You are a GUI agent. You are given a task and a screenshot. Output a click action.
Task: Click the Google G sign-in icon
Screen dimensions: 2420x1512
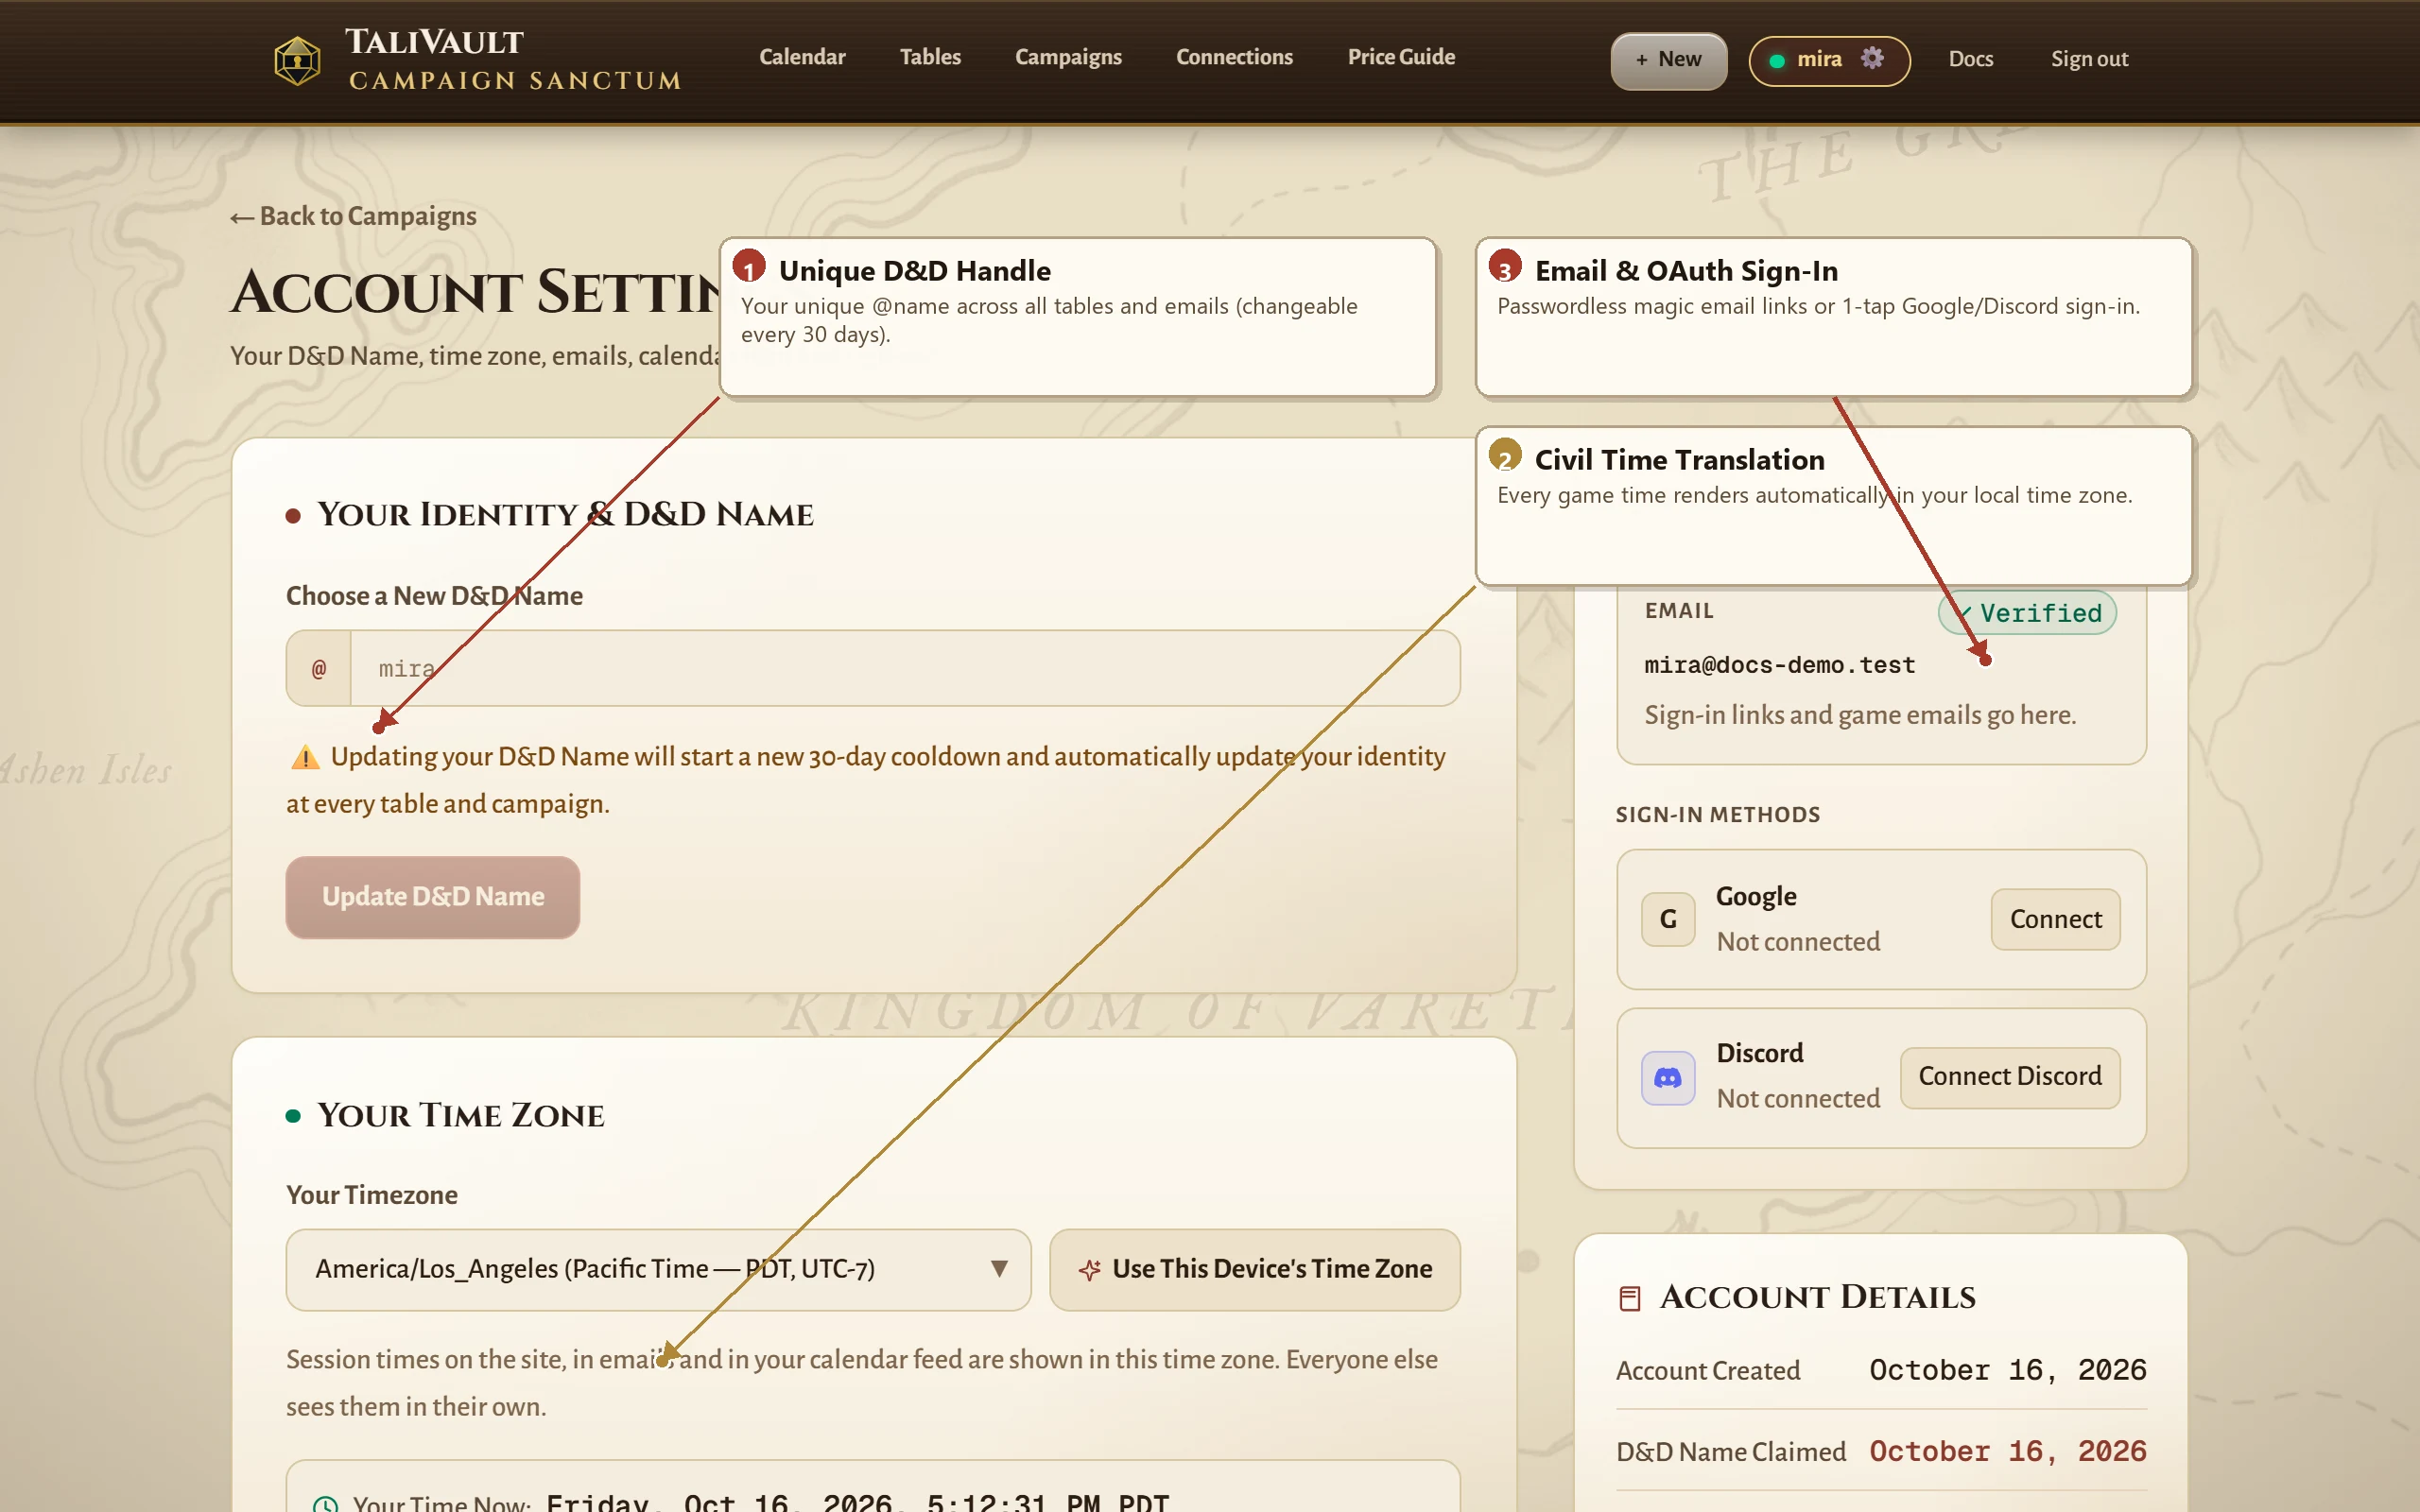click(x=1667, y=919)
